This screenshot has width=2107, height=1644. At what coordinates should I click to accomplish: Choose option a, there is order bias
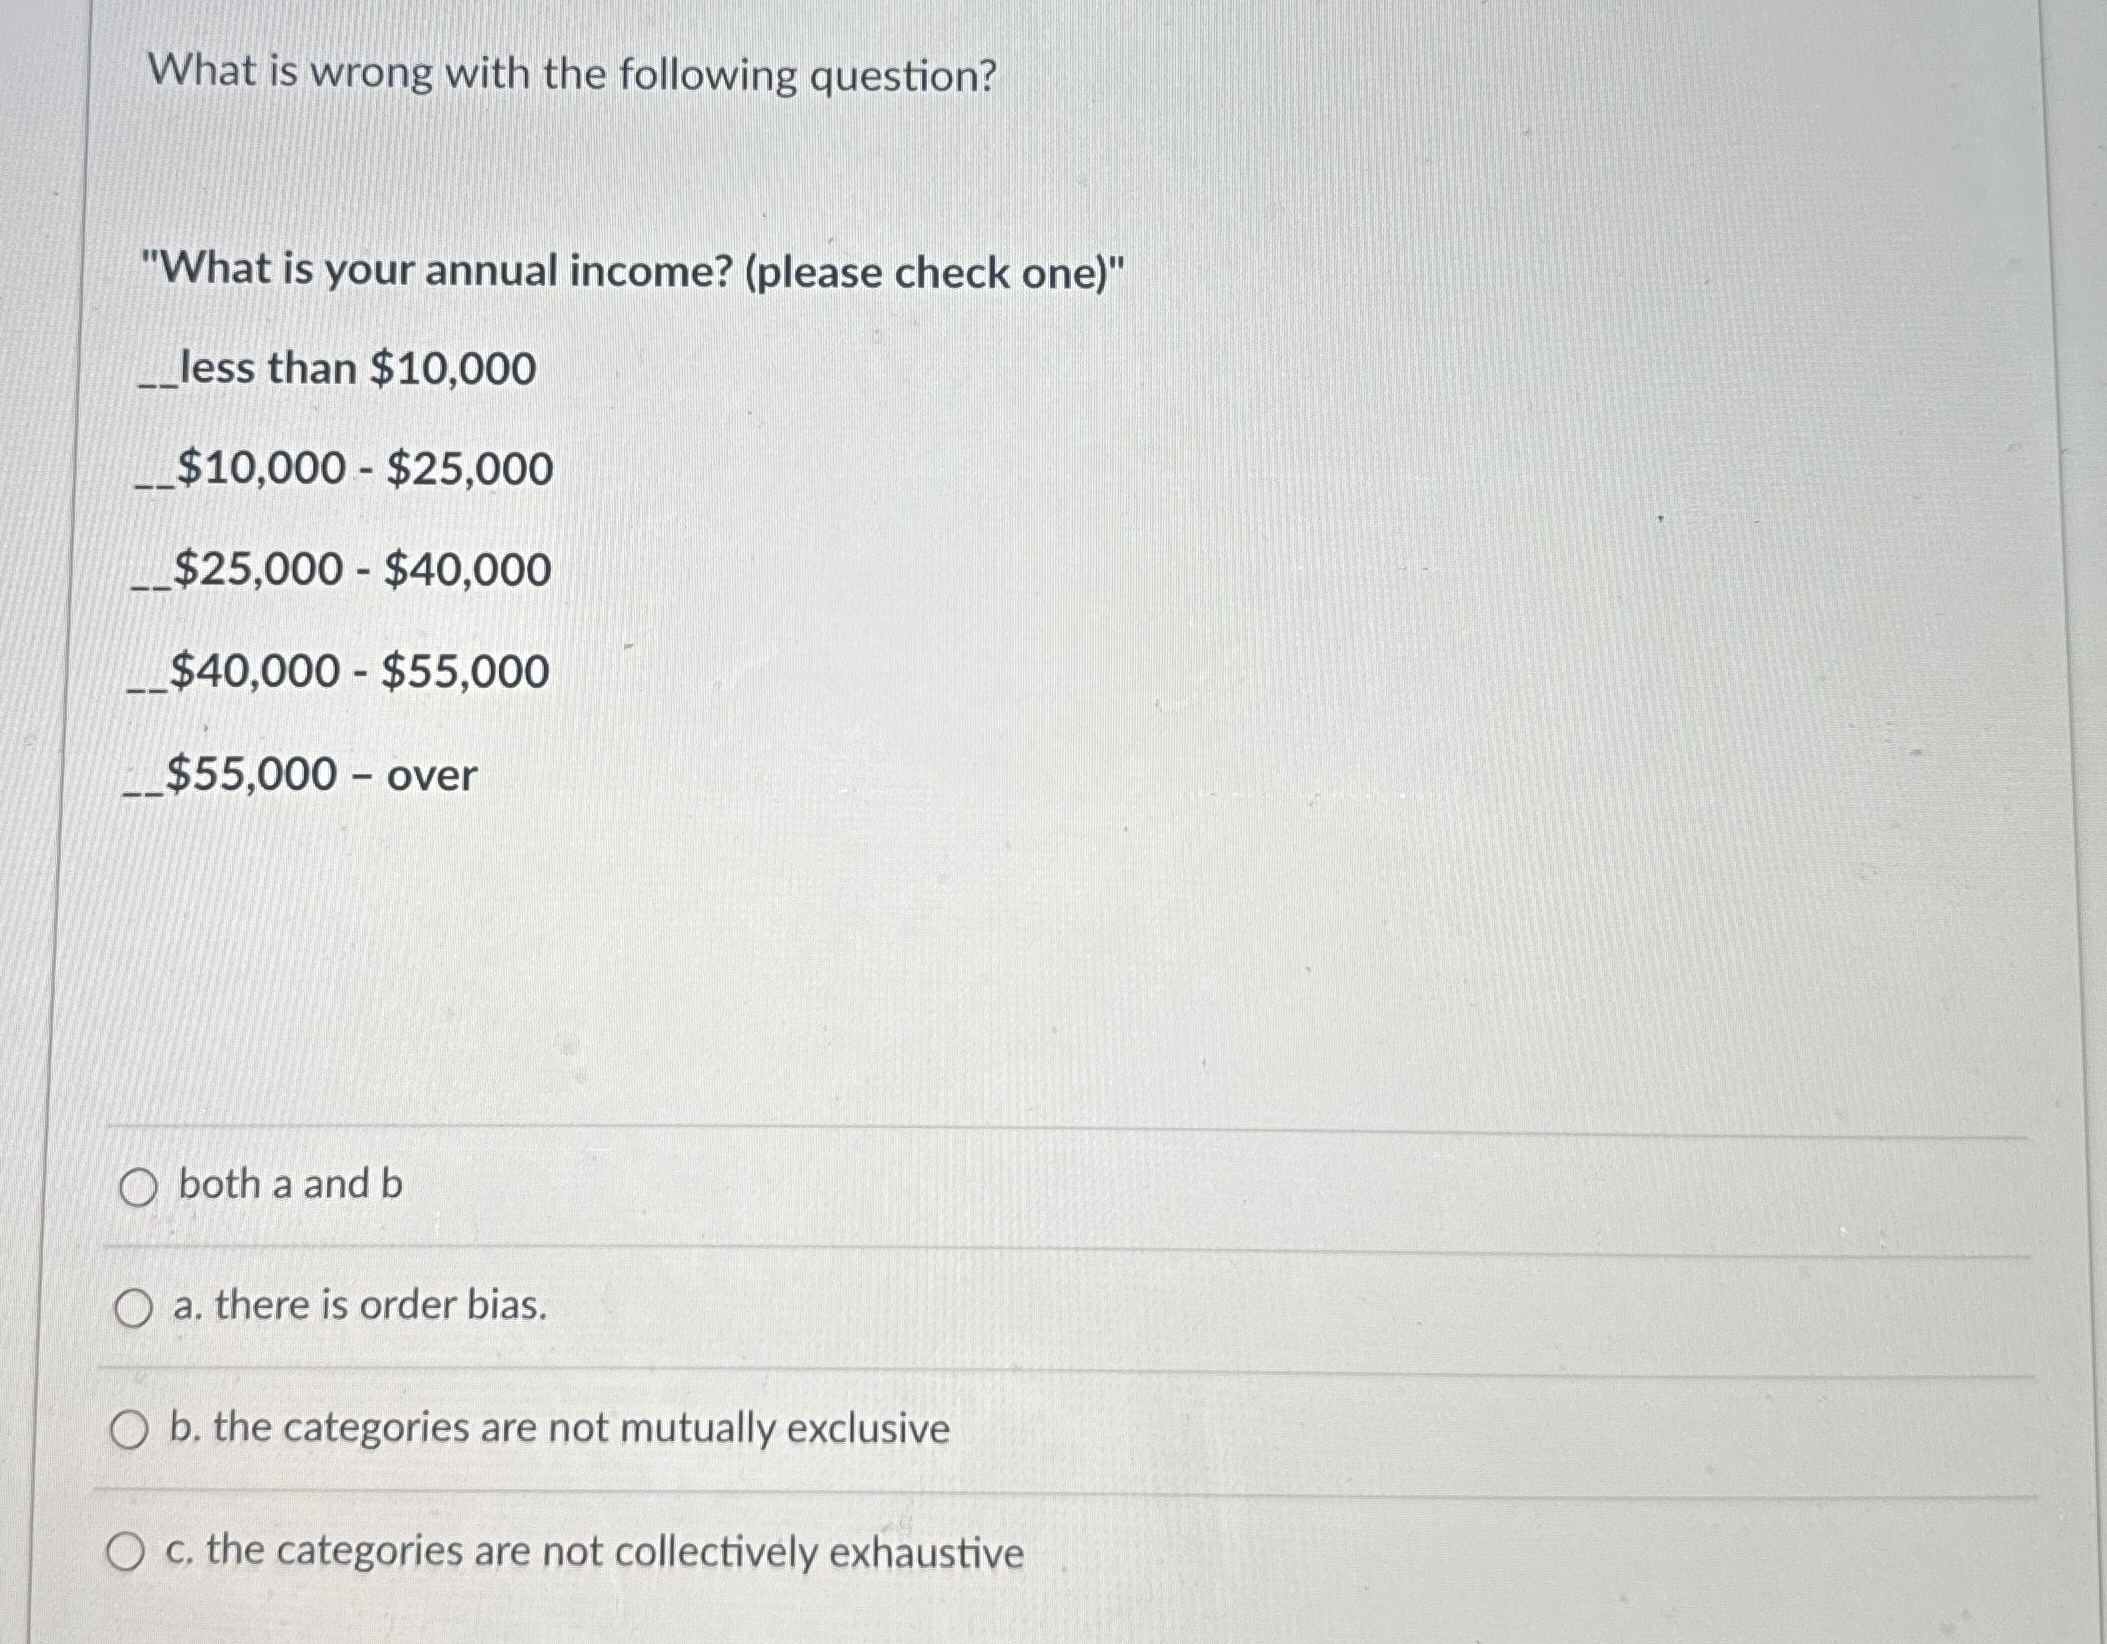tap(133, 1309)
